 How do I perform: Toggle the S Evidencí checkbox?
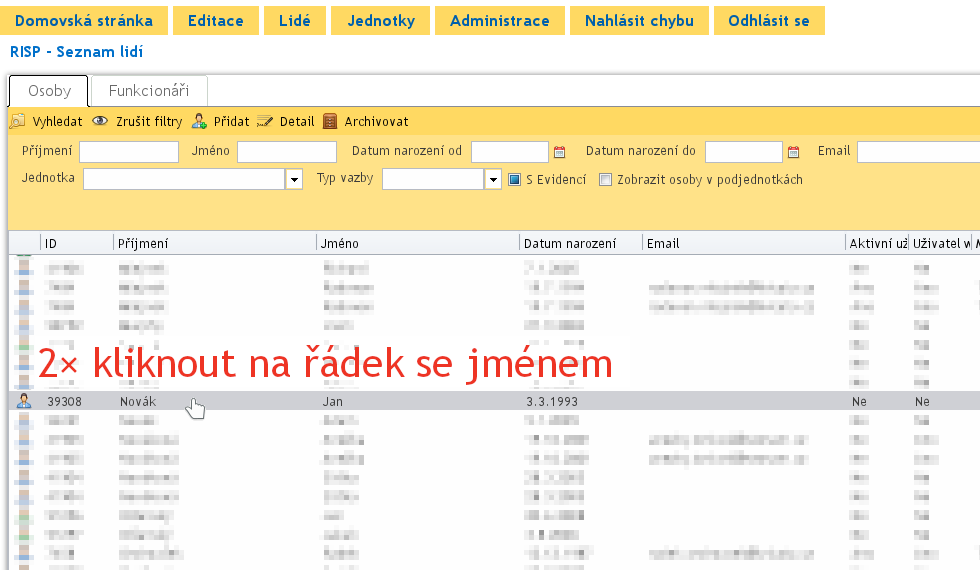[515, 180]
